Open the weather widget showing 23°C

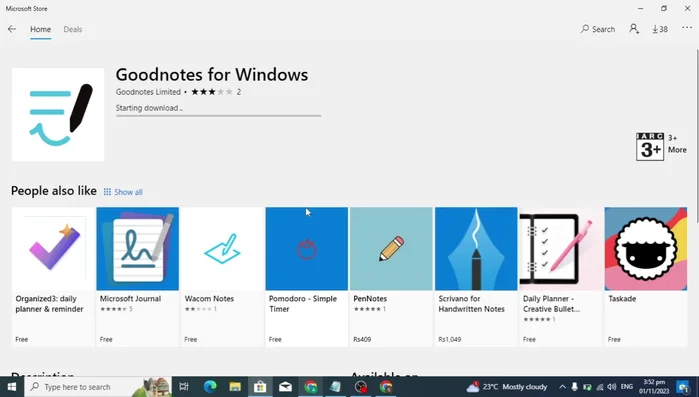pyautogui.click(x=507, y=387)
